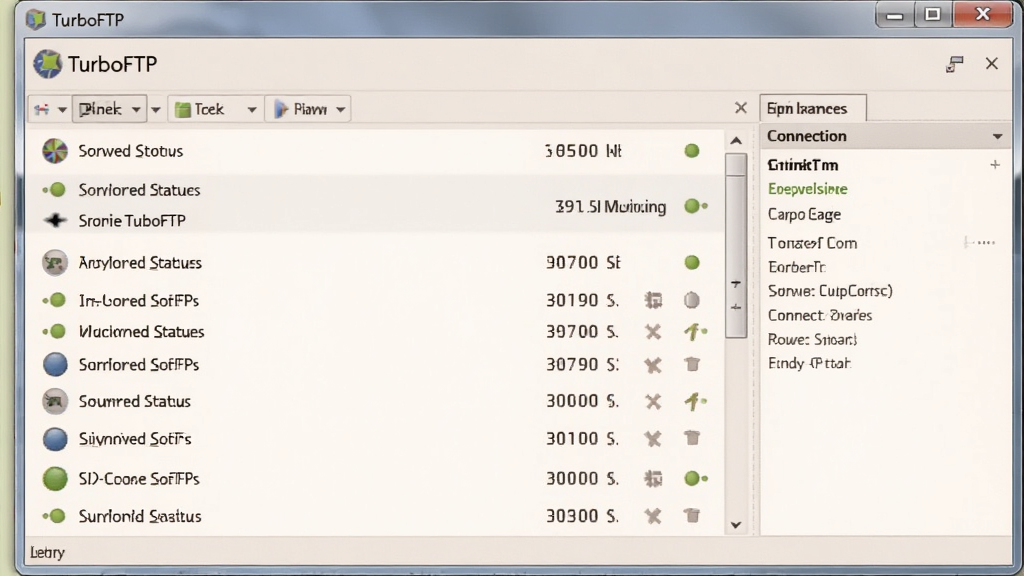1024x576 pixels.
Task: Click settings chip icon on Im-Lored SofFPs row
Action: (653, 300)
